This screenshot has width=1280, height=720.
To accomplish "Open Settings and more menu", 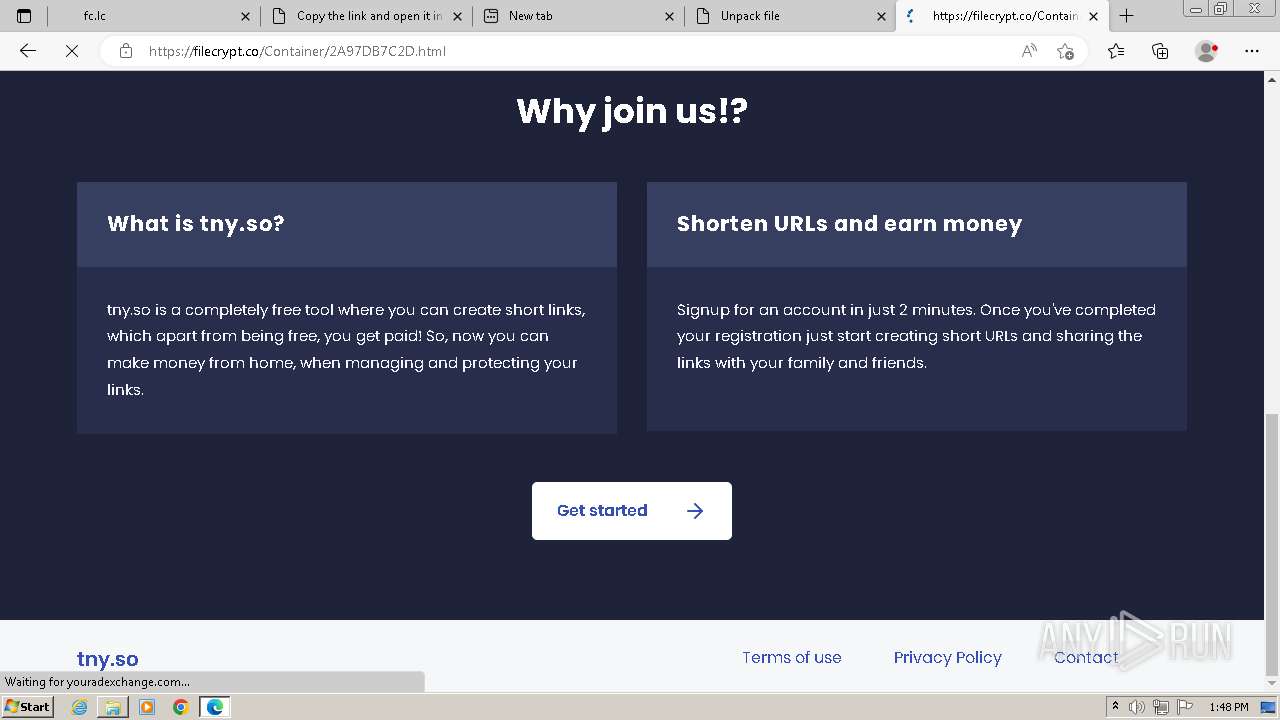I will (x=1252, y=51).
